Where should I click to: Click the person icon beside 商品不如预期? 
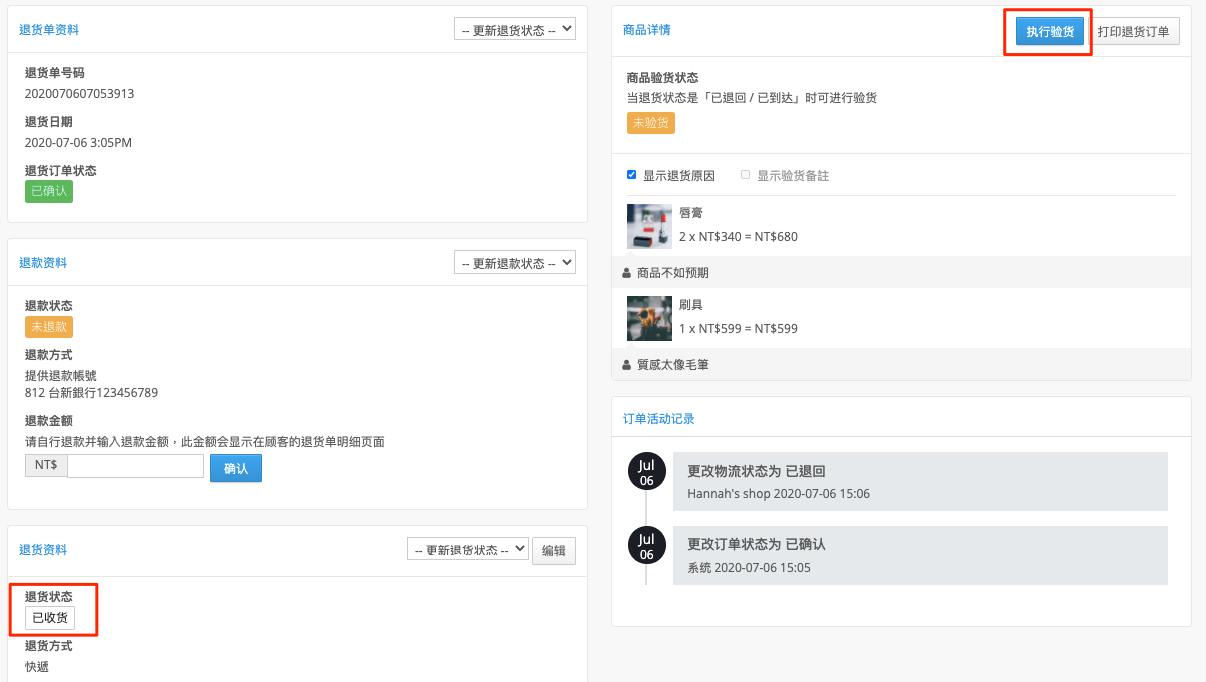[x=627, y=273]
